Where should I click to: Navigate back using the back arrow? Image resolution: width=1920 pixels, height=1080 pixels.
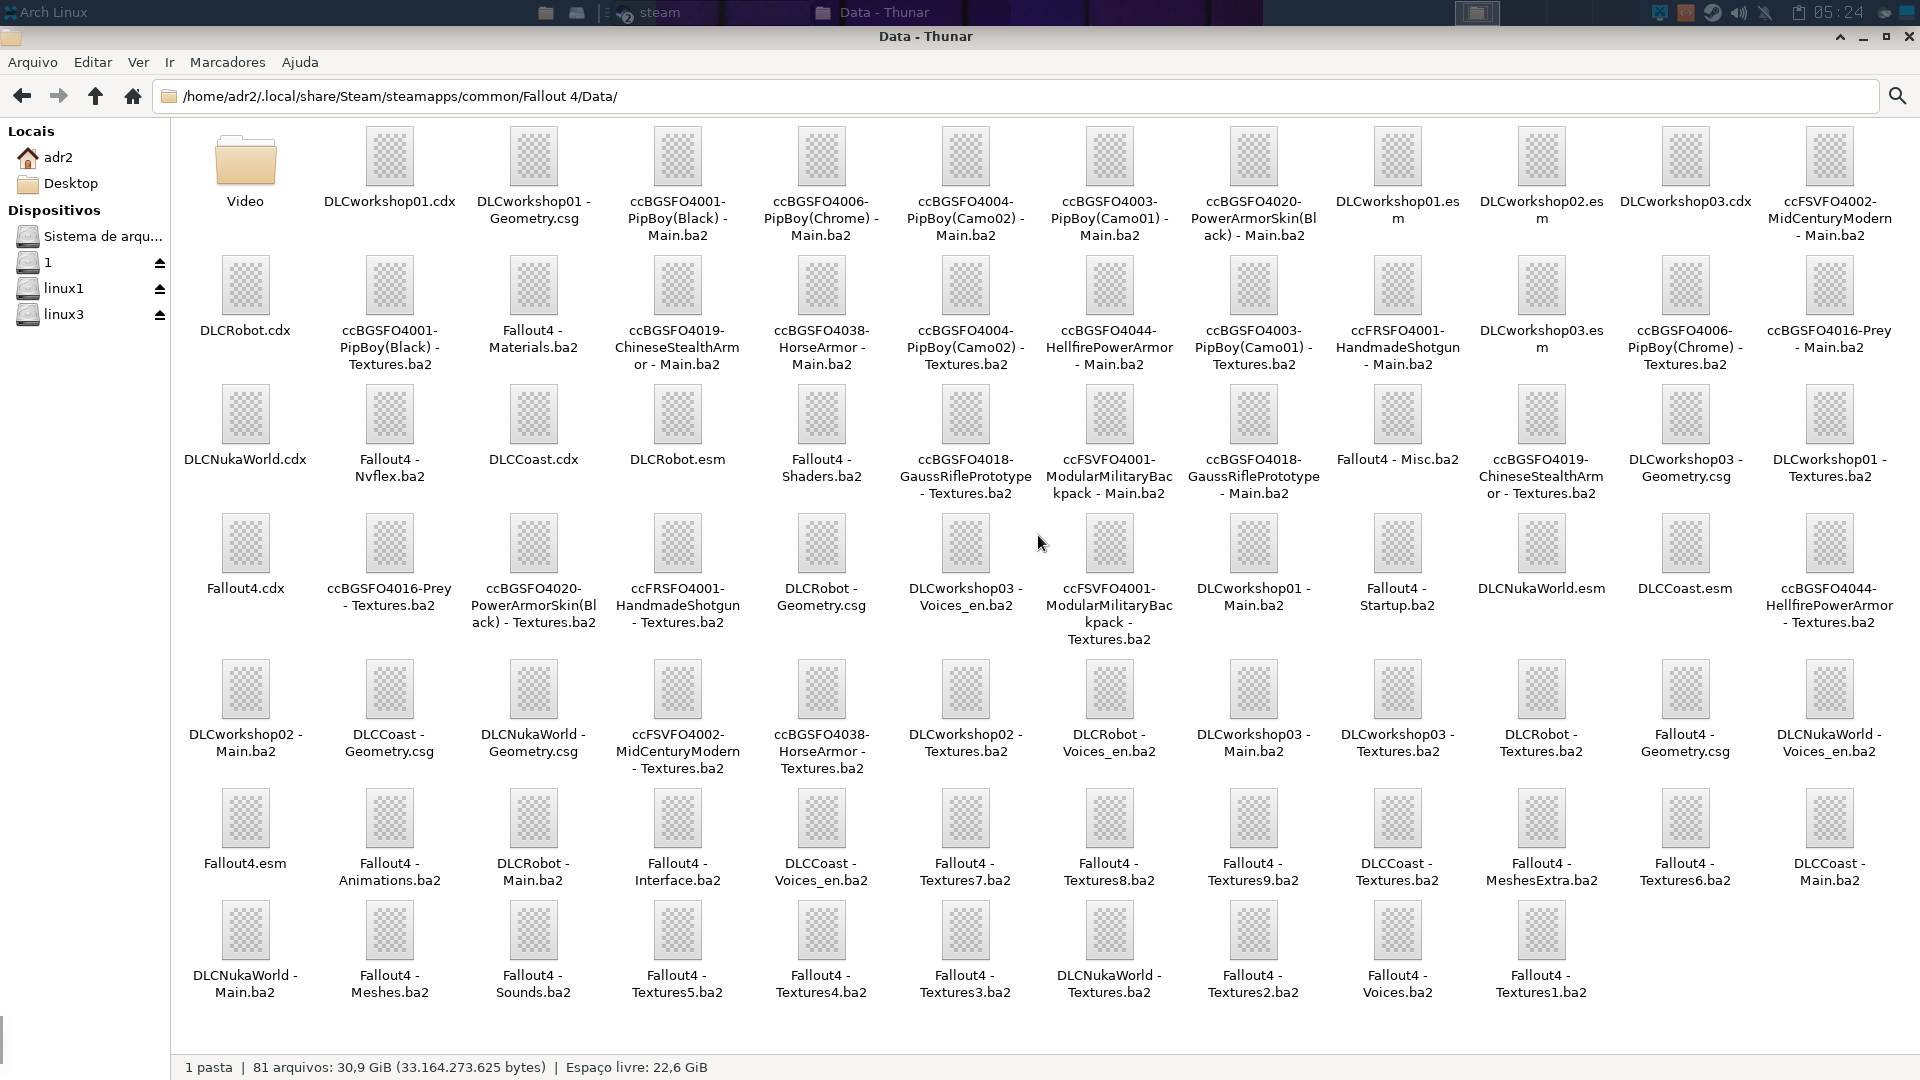coord(22,95)
